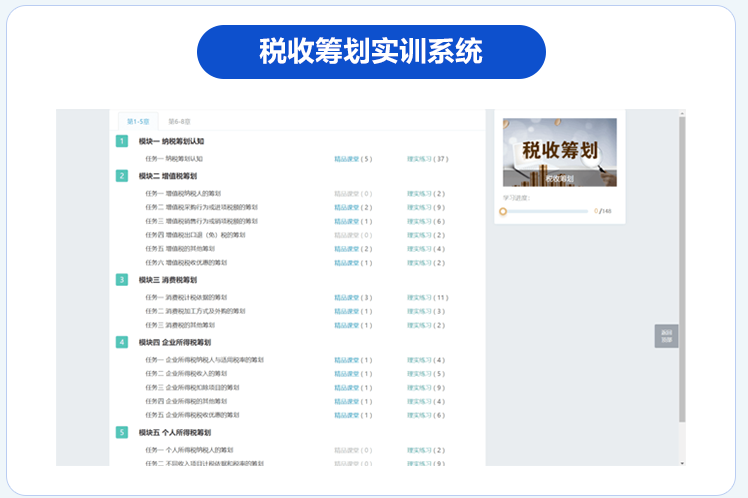Open 理实练习 (4) for 增值税的其他筹划
This screenshot has height=498, width=748.
426,249
